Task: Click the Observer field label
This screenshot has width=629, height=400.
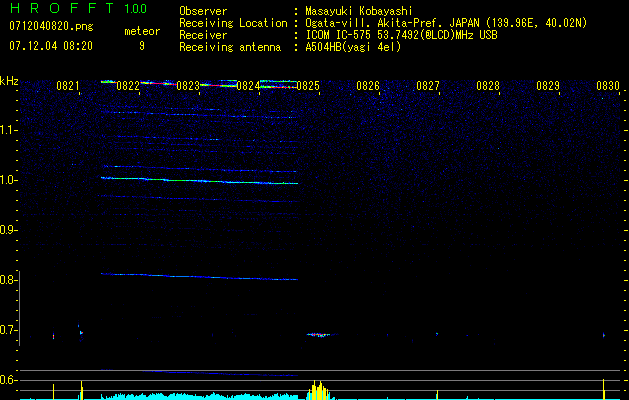Action: (x=203, y=11)
